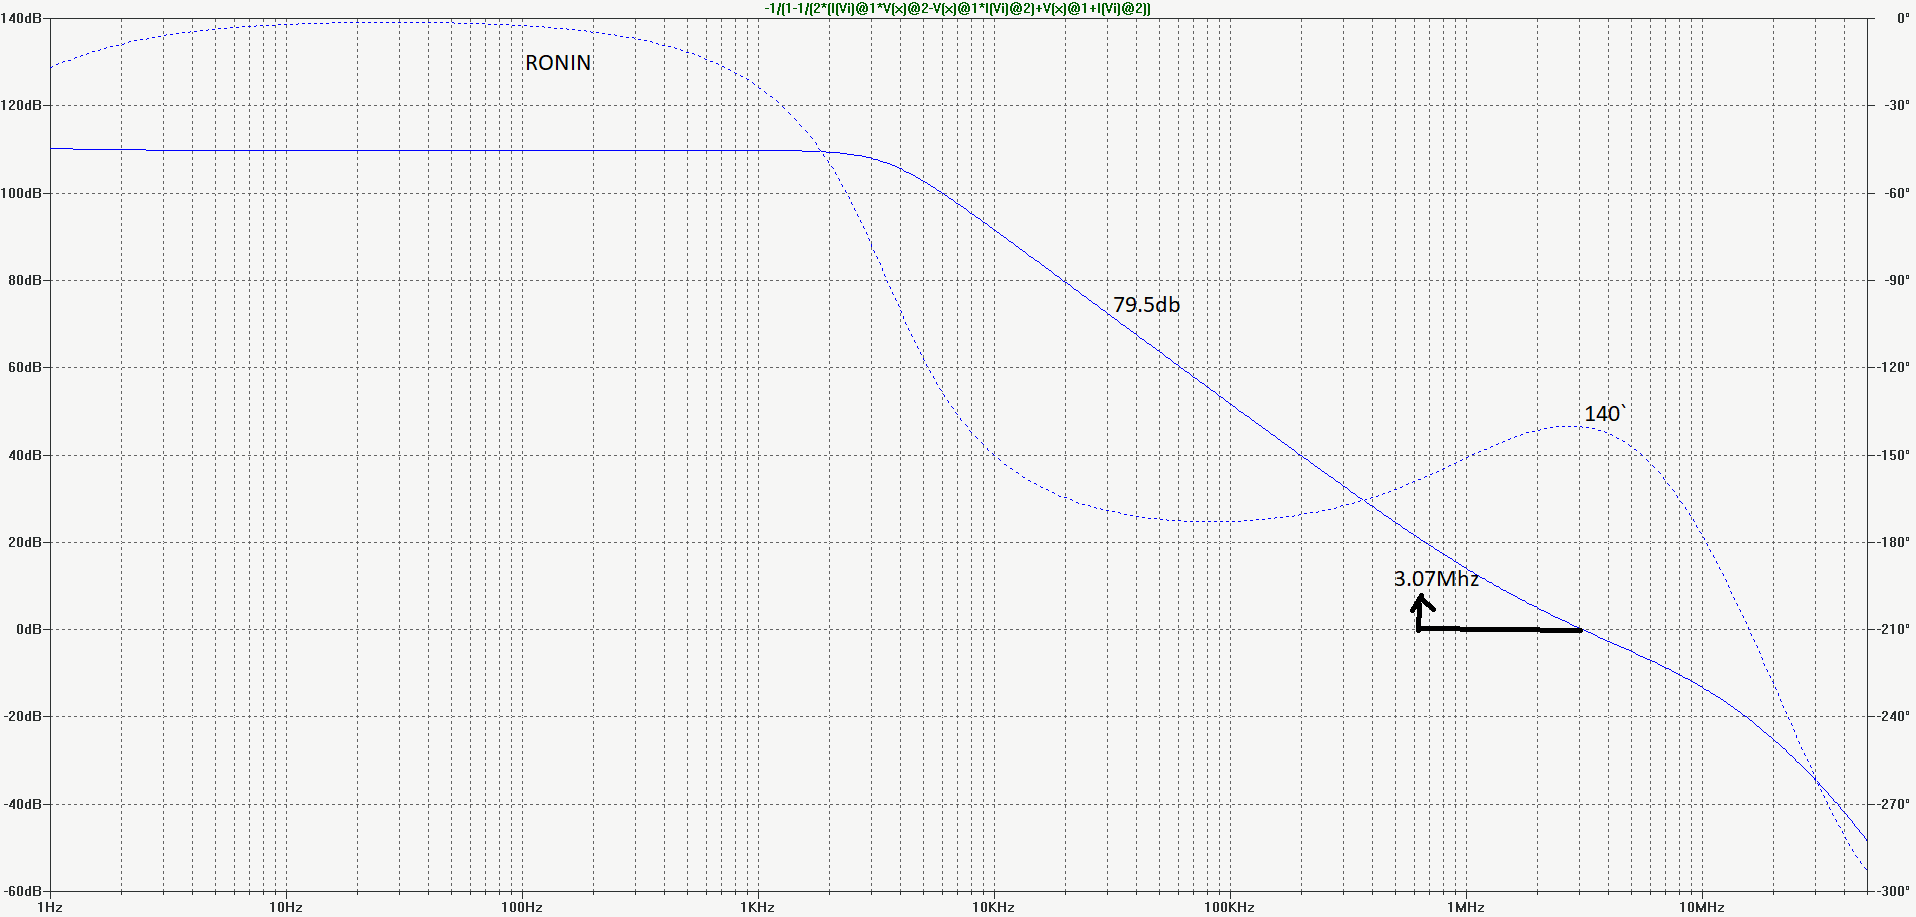Screen dimensions: 1916x917
Task: Click the 100KHz frequency axis label
Action: coord(1230,907)
